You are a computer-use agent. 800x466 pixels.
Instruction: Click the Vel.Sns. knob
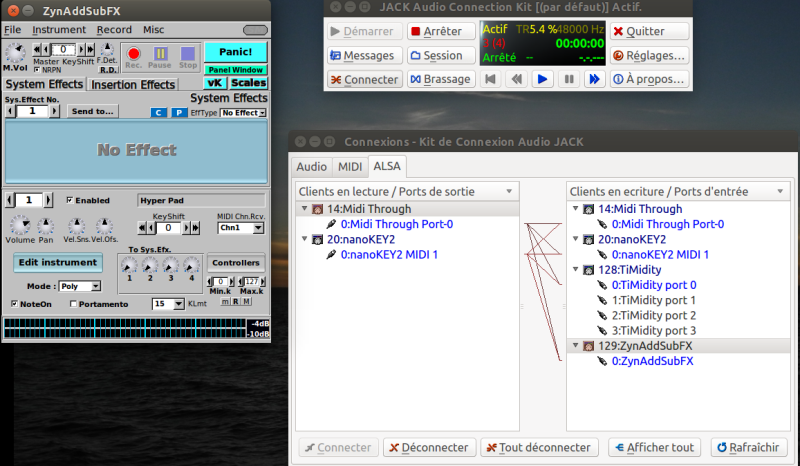77,226
